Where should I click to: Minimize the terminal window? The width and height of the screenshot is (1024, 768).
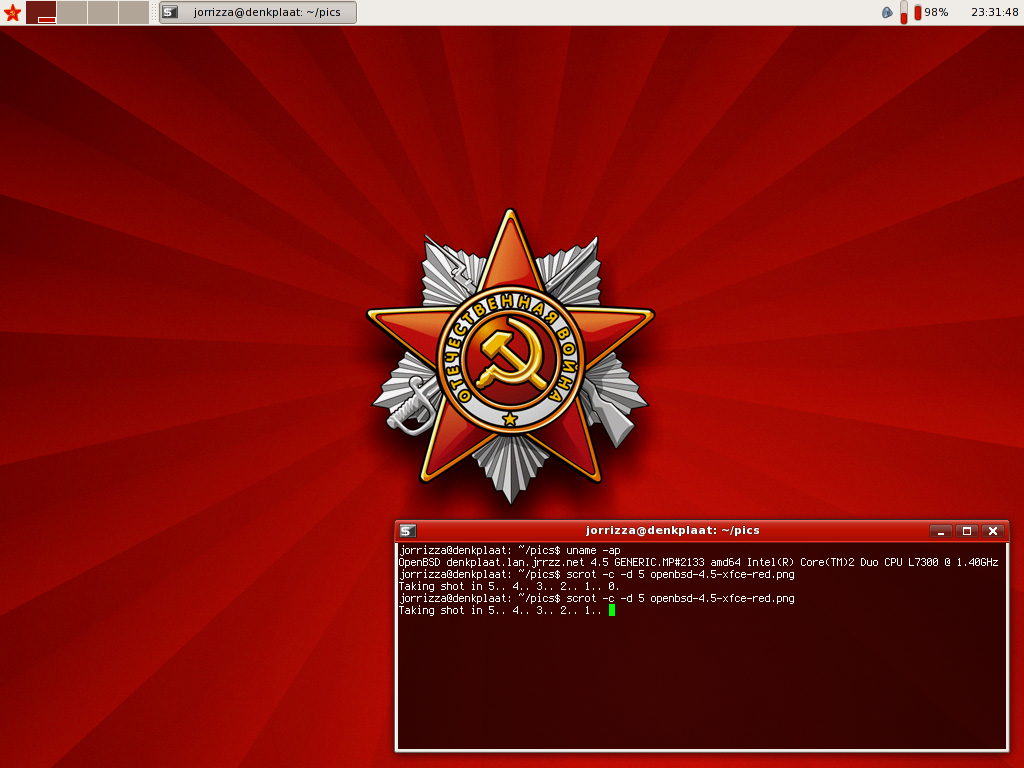[x=940, y=531]
